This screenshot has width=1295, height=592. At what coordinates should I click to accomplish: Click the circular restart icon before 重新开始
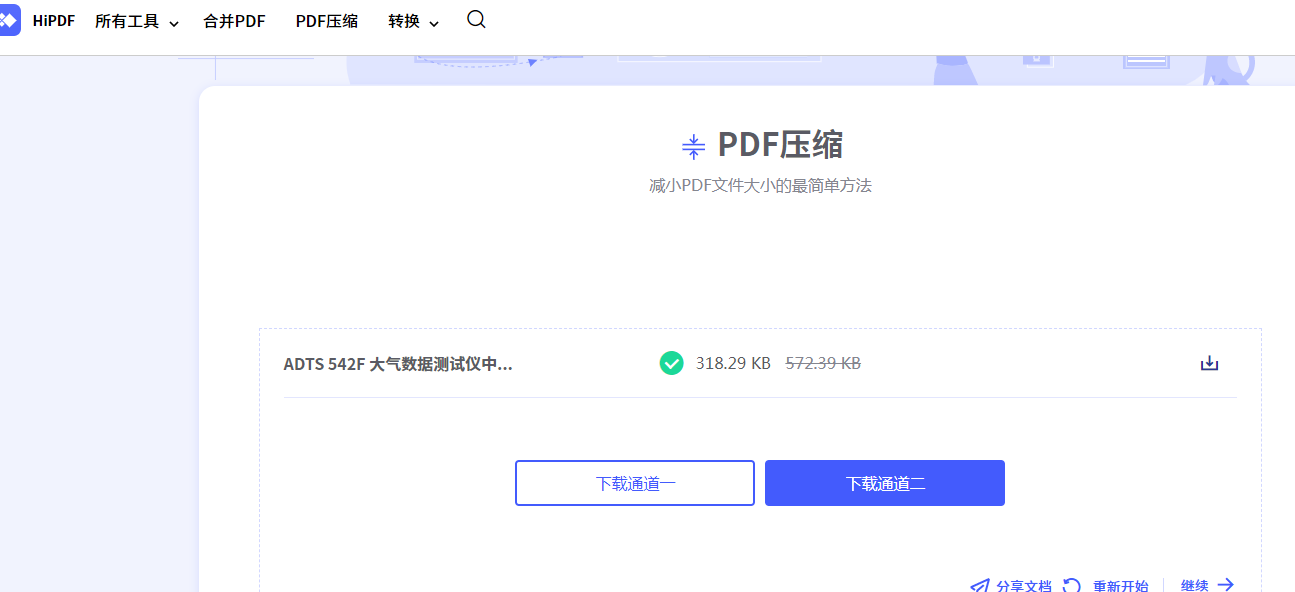1071,584
